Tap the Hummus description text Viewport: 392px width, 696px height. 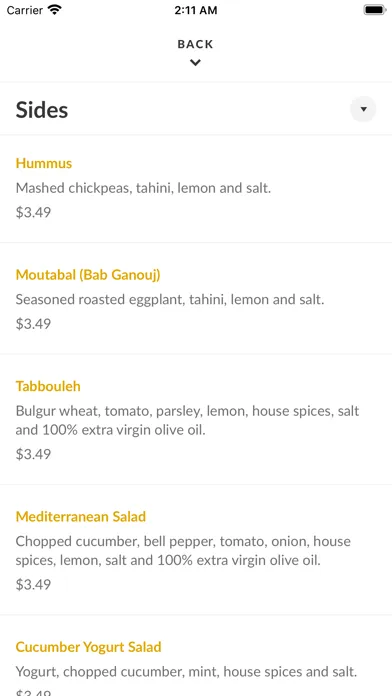coord(143,188)
